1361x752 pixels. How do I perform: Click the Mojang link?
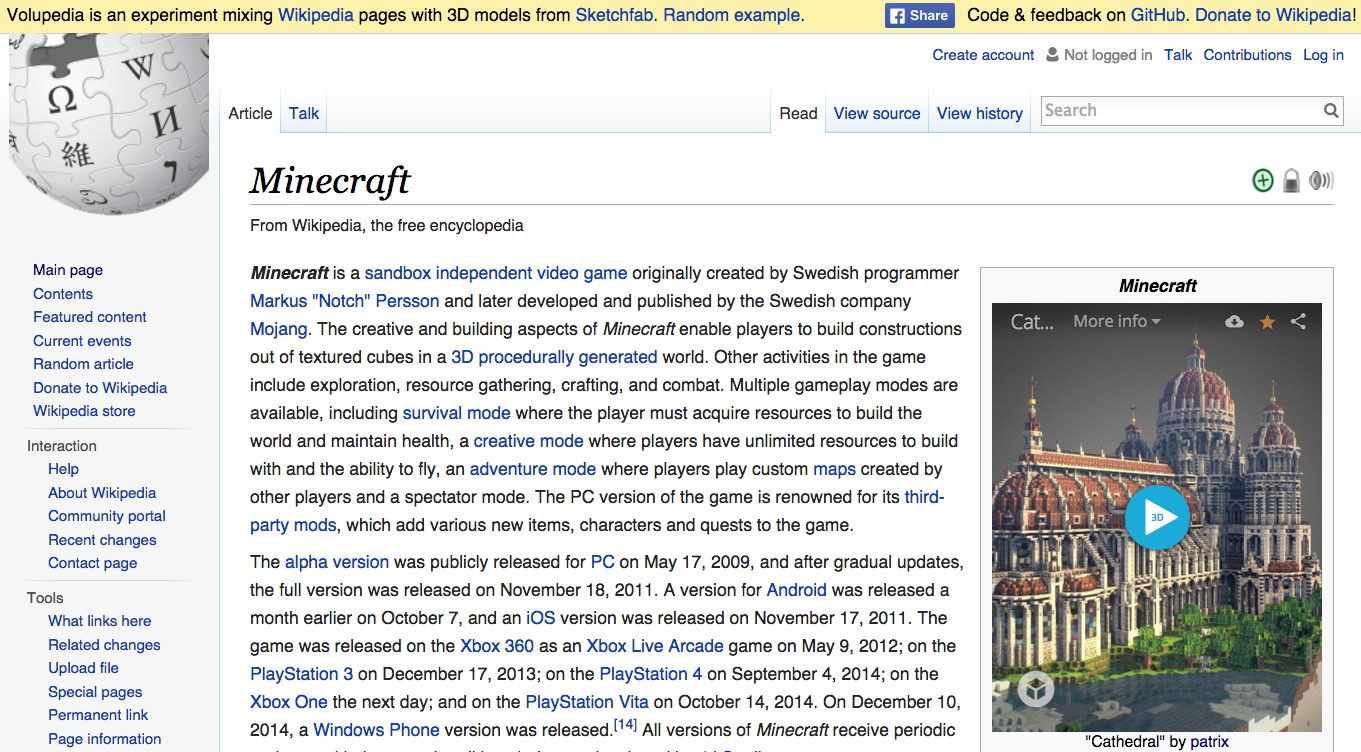pos(279,329)
